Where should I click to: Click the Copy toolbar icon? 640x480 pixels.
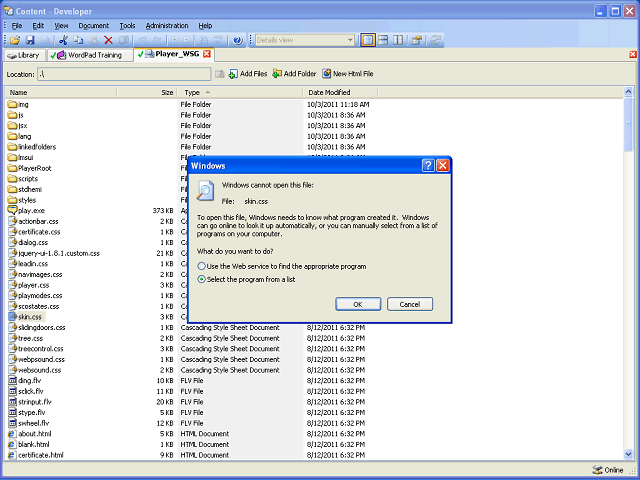[x=78, y=40]
